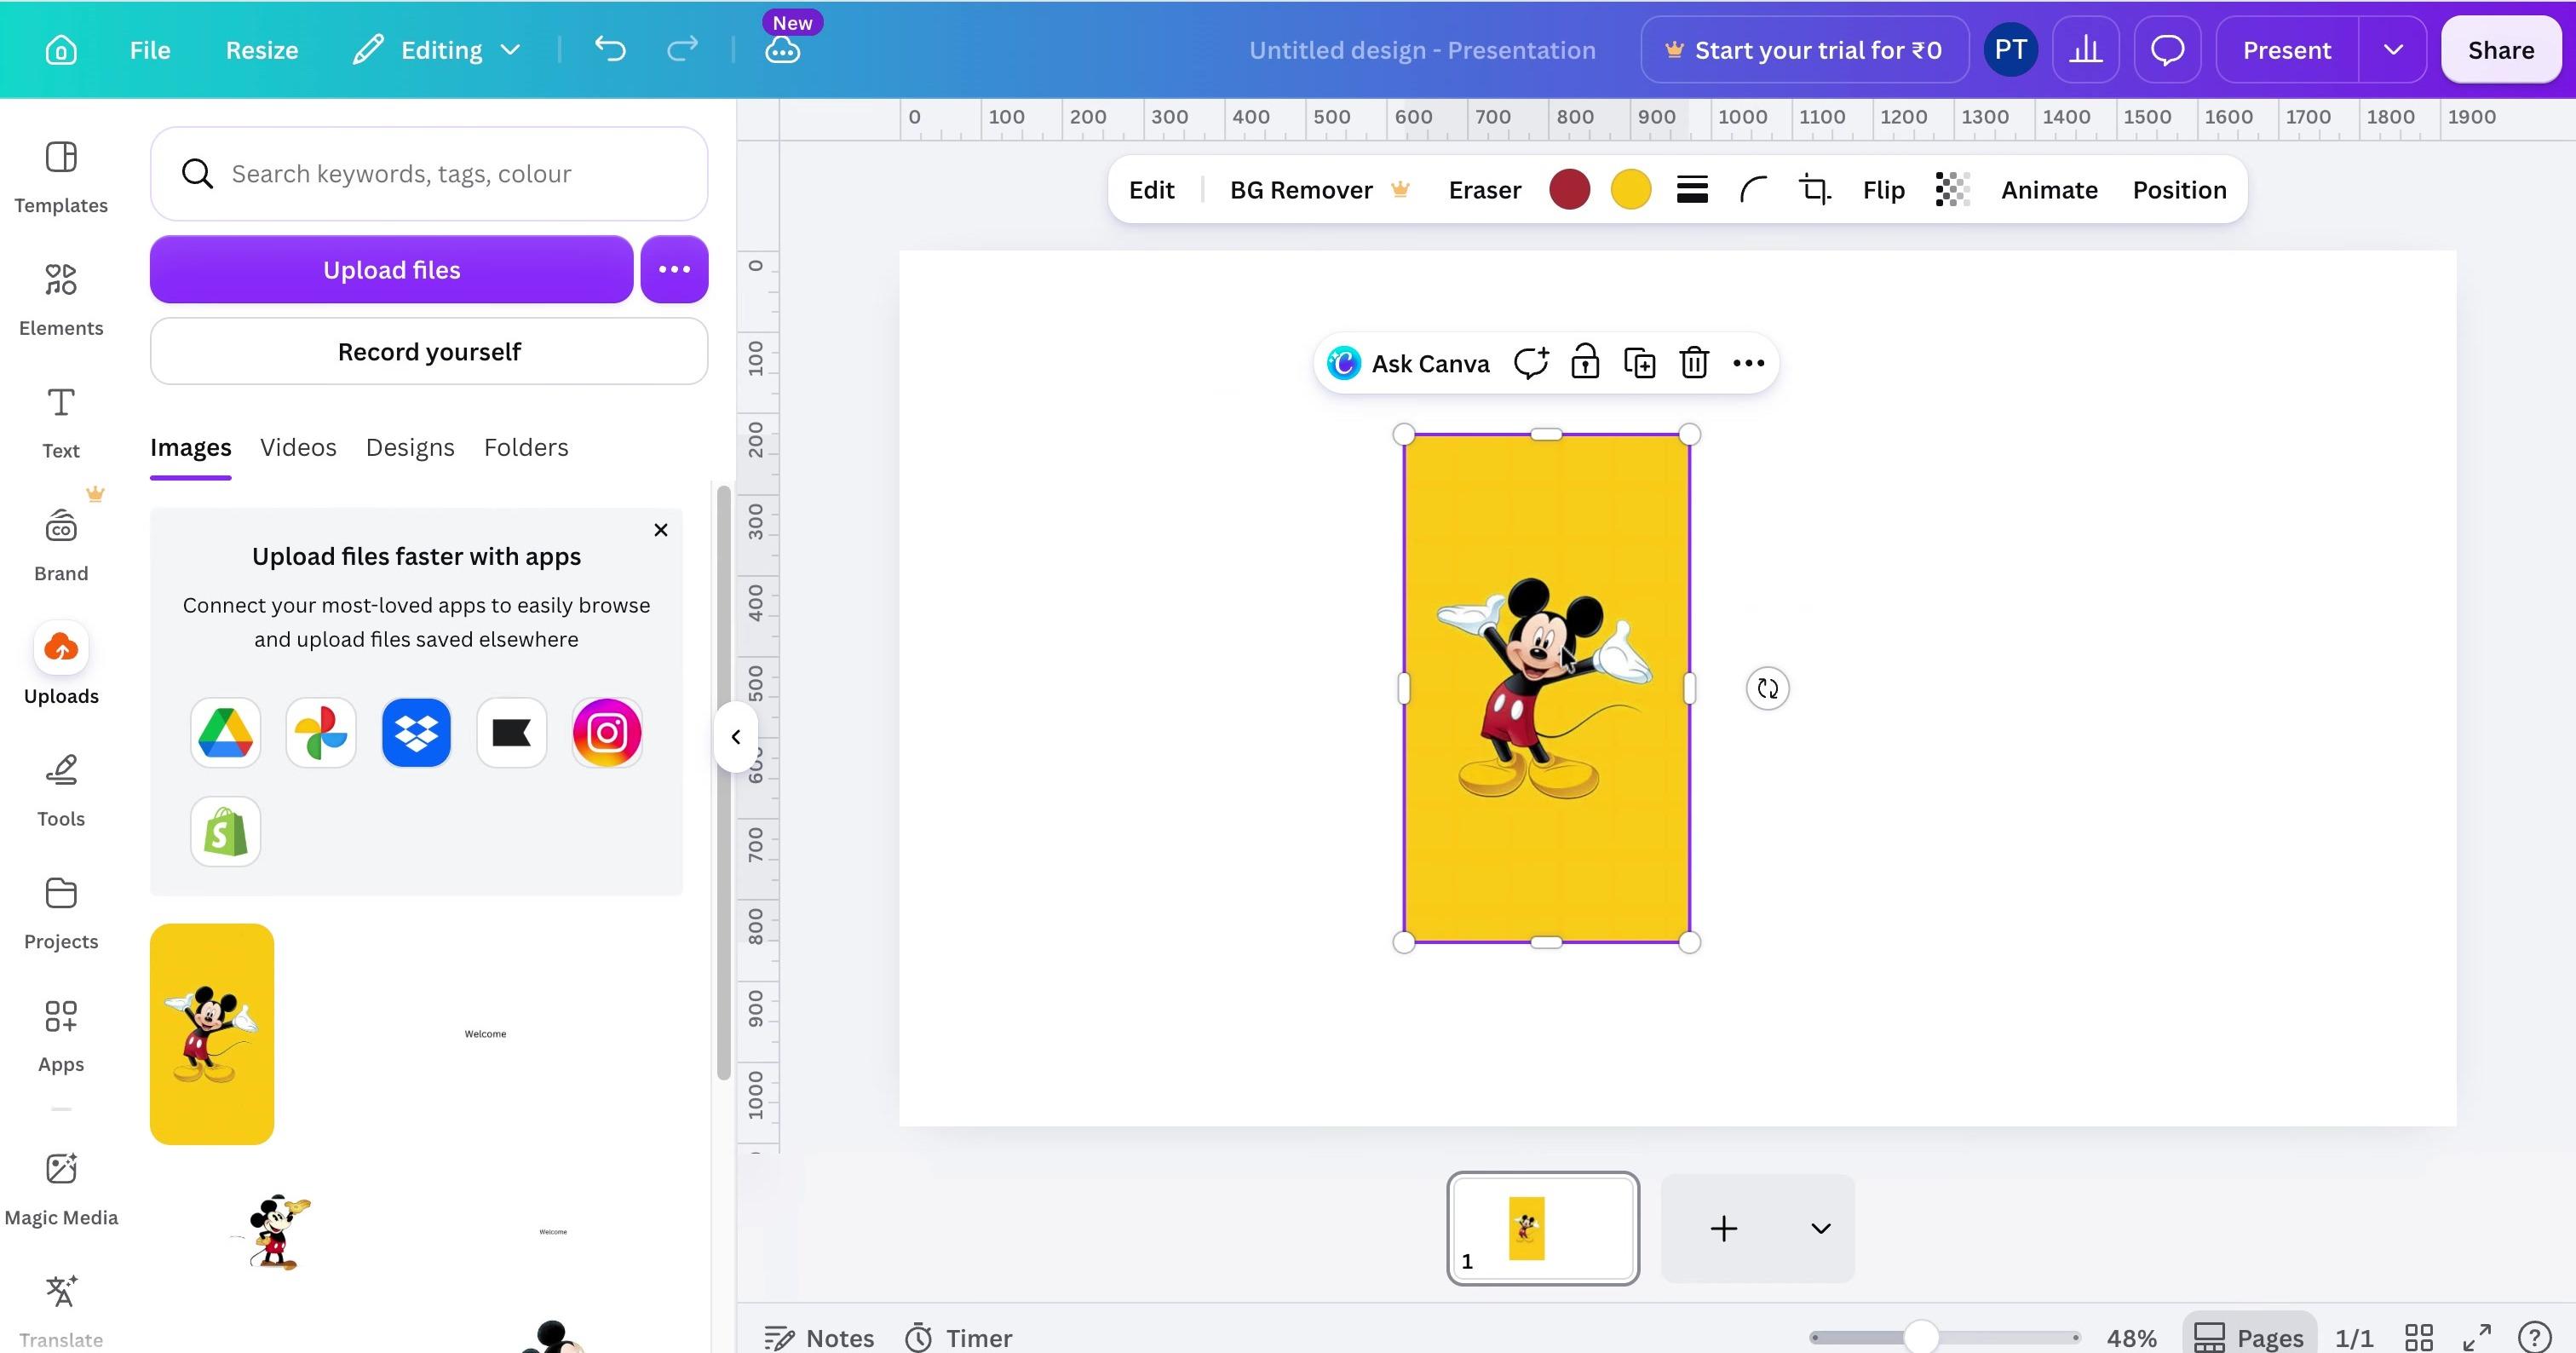Select the Text sidebar tool
2576x1353 pixels.
coord(61,423)
